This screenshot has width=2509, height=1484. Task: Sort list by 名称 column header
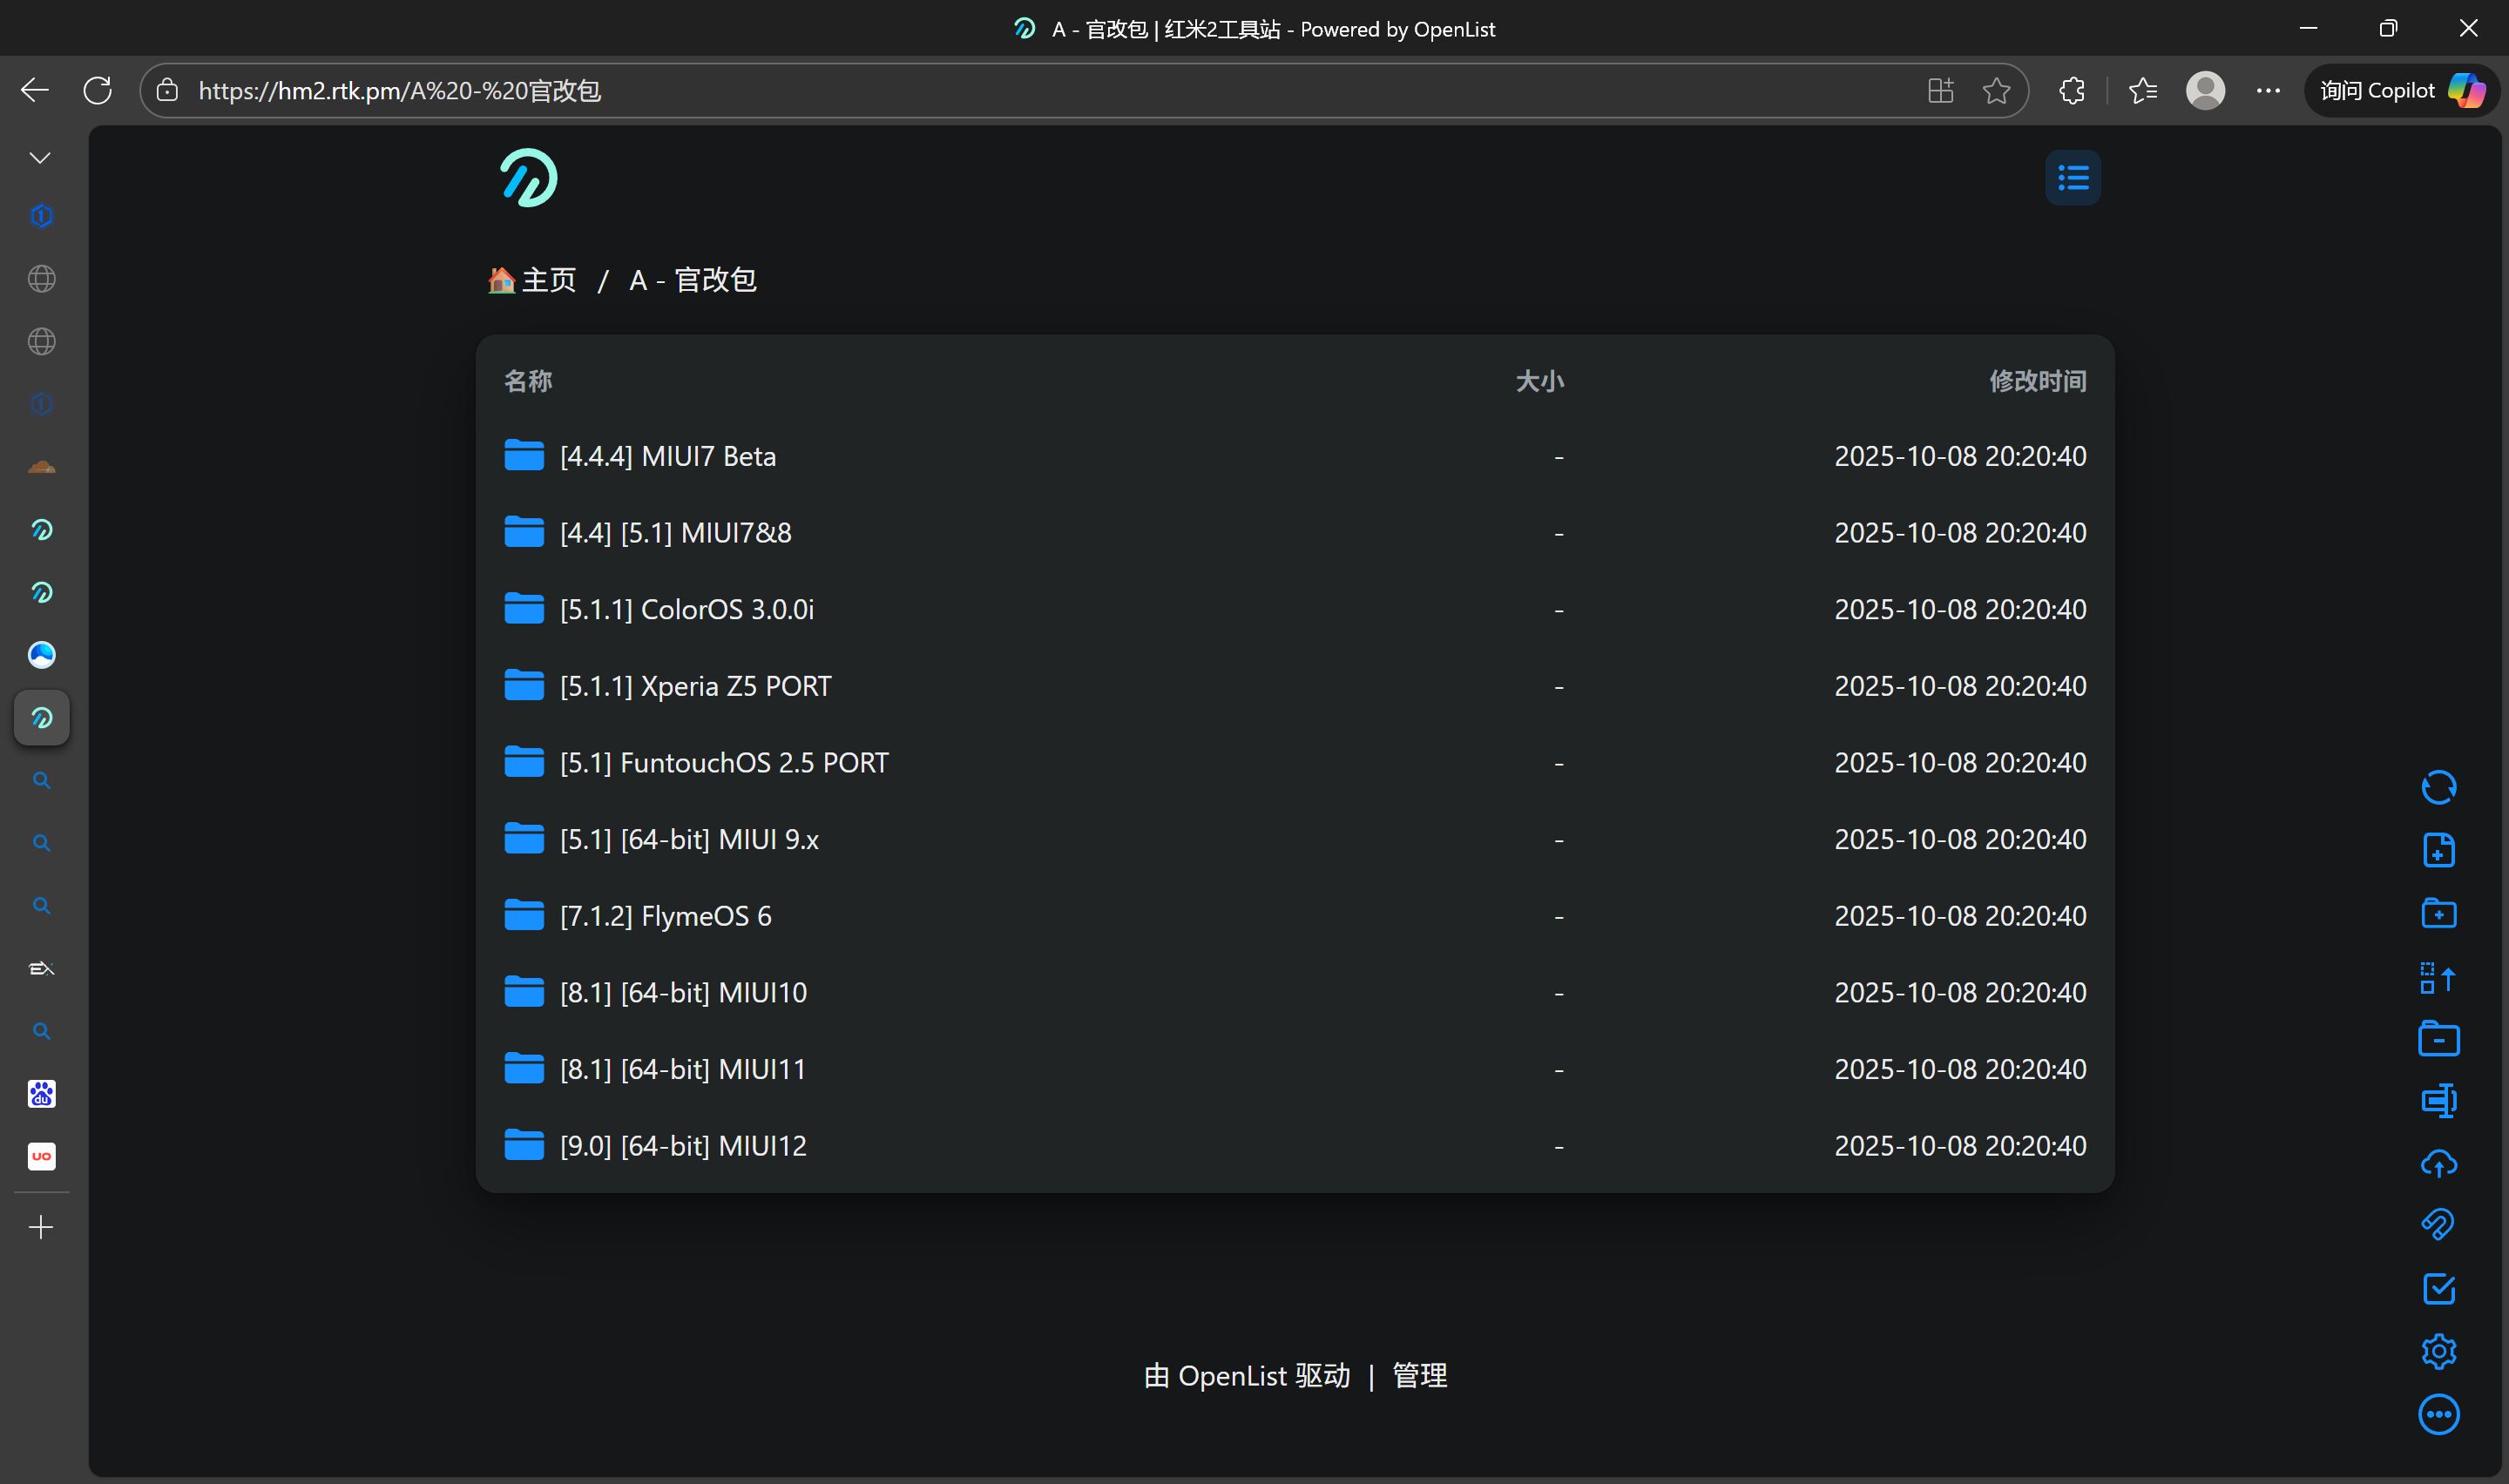(528, 381)
